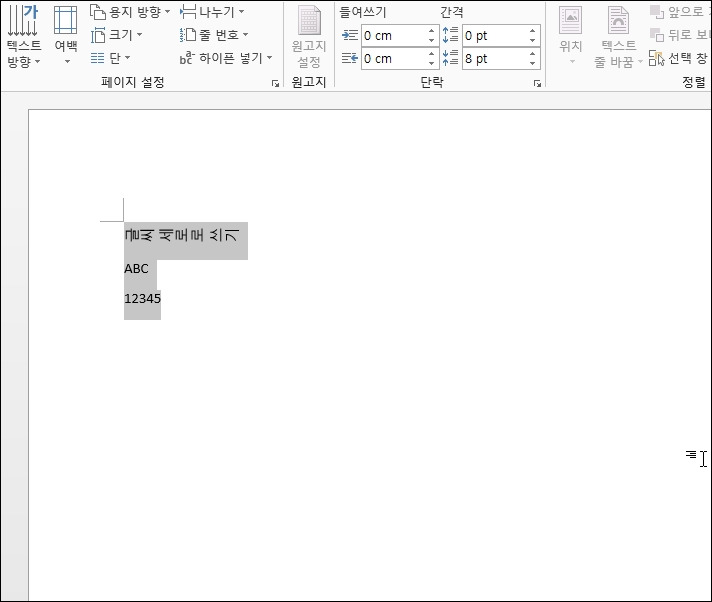Click the 12345 text line

(143, 299)
